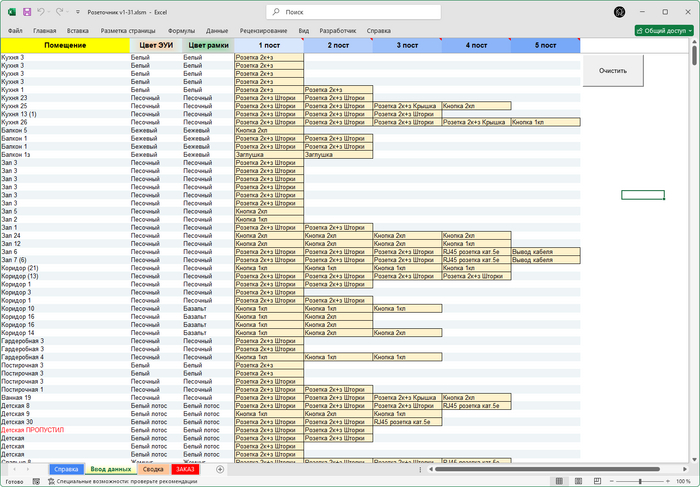Click the zoom level slider
This screenshot has height=487, width=700.
(640, 481)
